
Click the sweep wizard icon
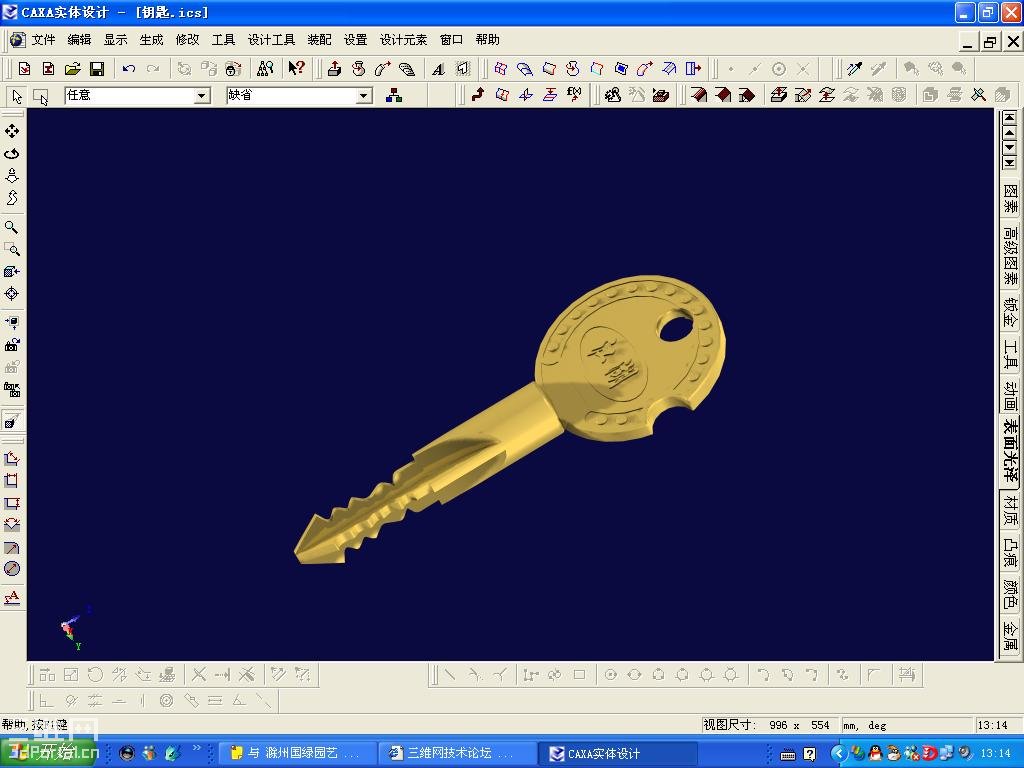(x=383, y=69)
